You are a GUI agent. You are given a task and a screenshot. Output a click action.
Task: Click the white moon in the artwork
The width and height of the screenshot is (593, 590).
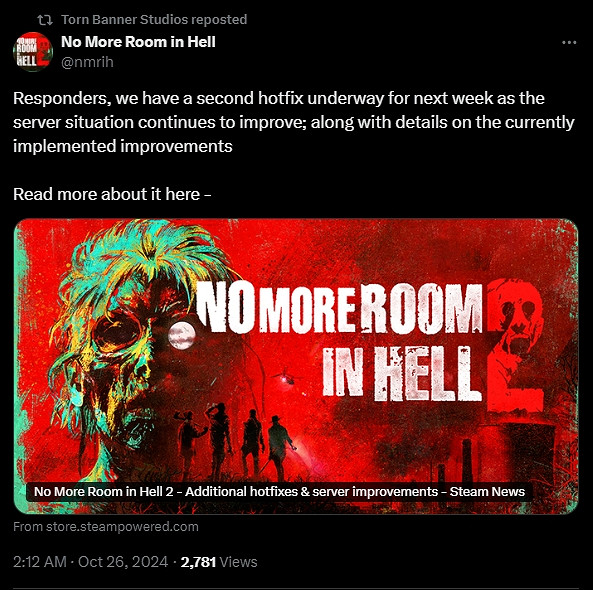click(x=182, y=336)
